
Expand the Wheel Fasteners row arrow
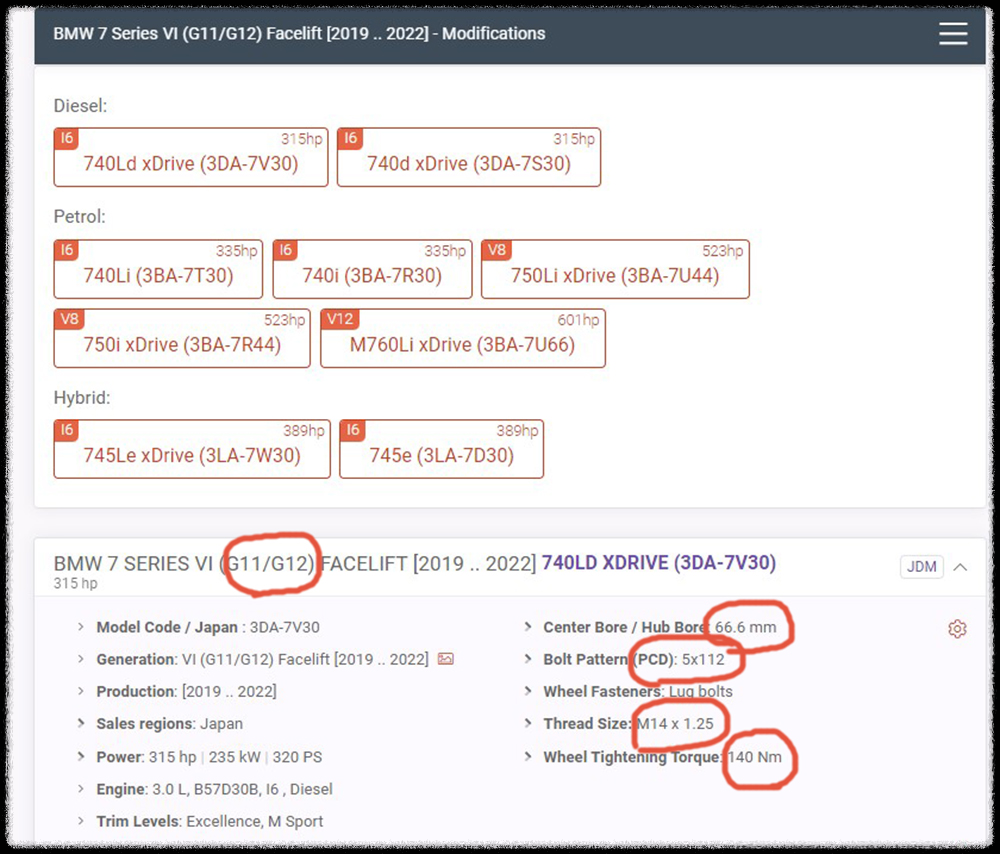[527, 691]
